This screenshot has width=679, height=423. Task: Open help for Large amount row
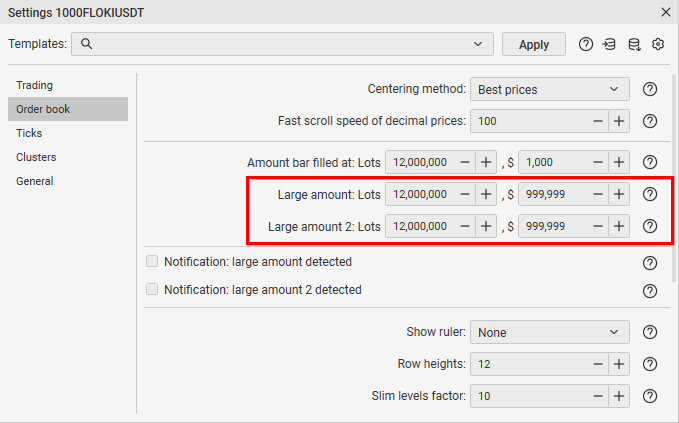click(650, 194)
